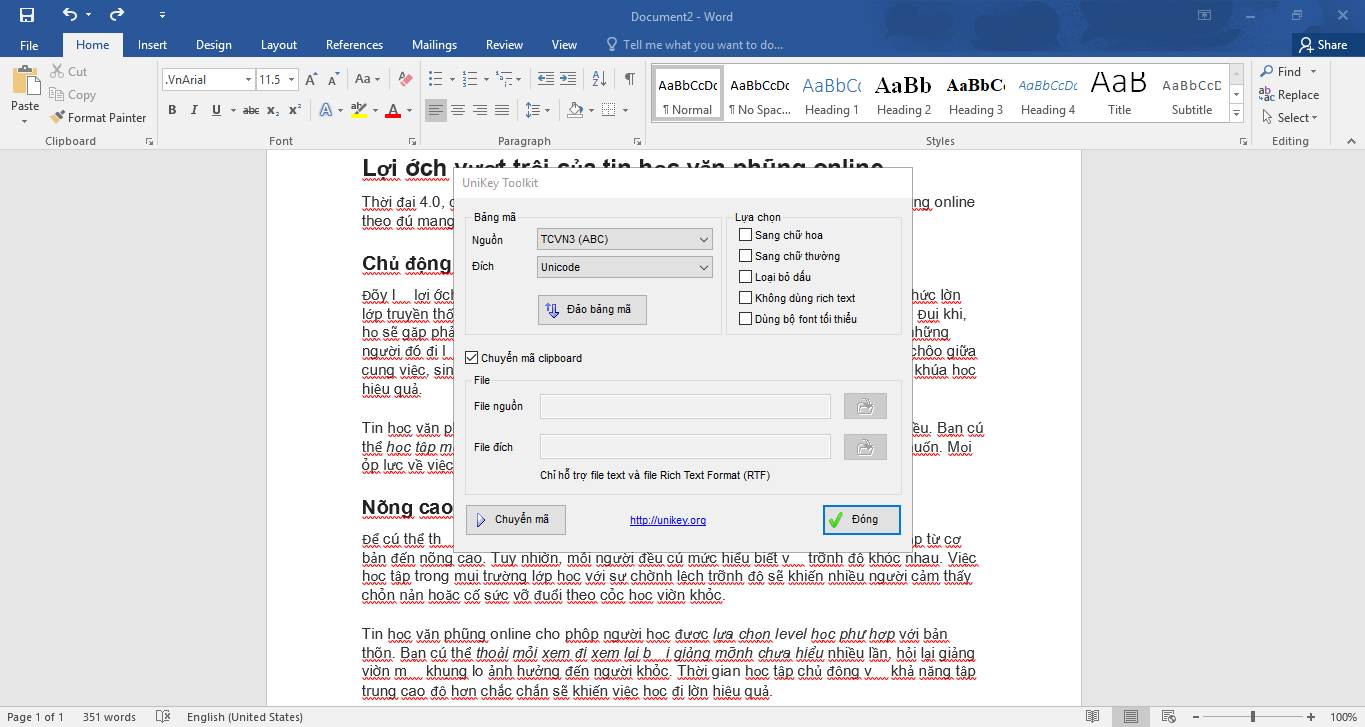Uncheck Chuyển mã clipboard checkbox
The image size is (1365, 727).
coord(472,358)
